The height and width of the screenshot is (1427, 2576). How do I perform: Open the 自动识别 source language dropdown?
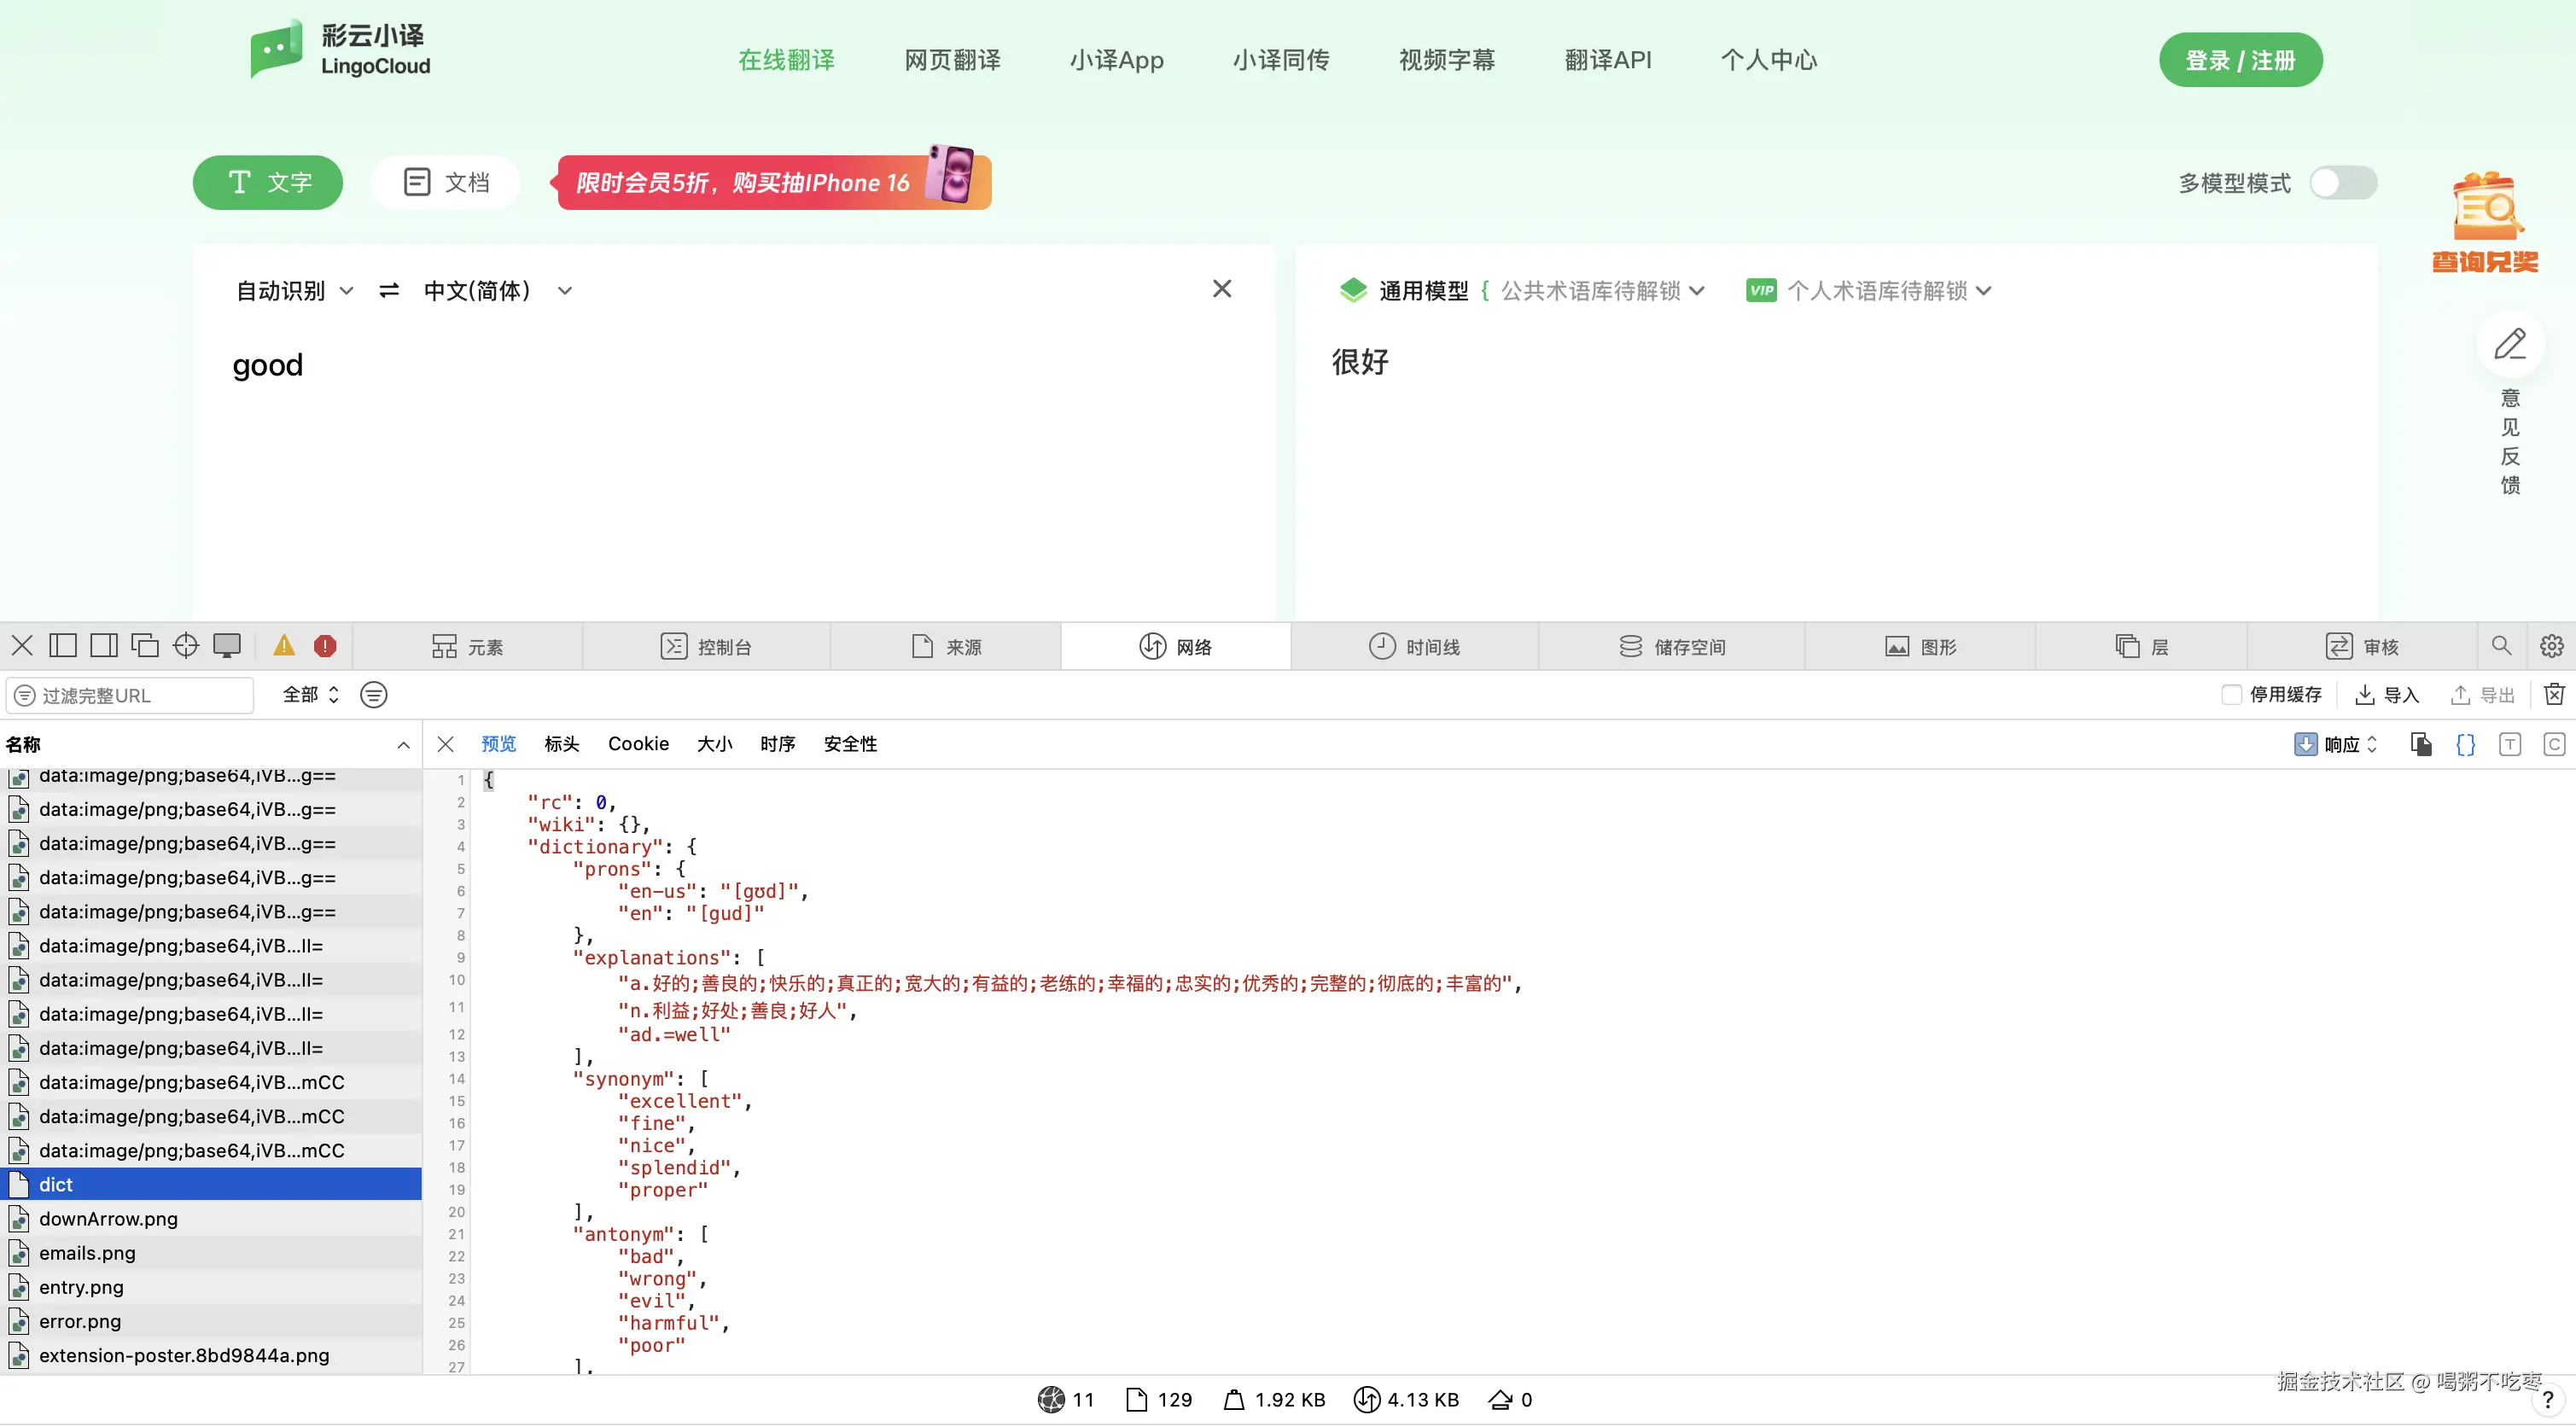click(294, 291)
